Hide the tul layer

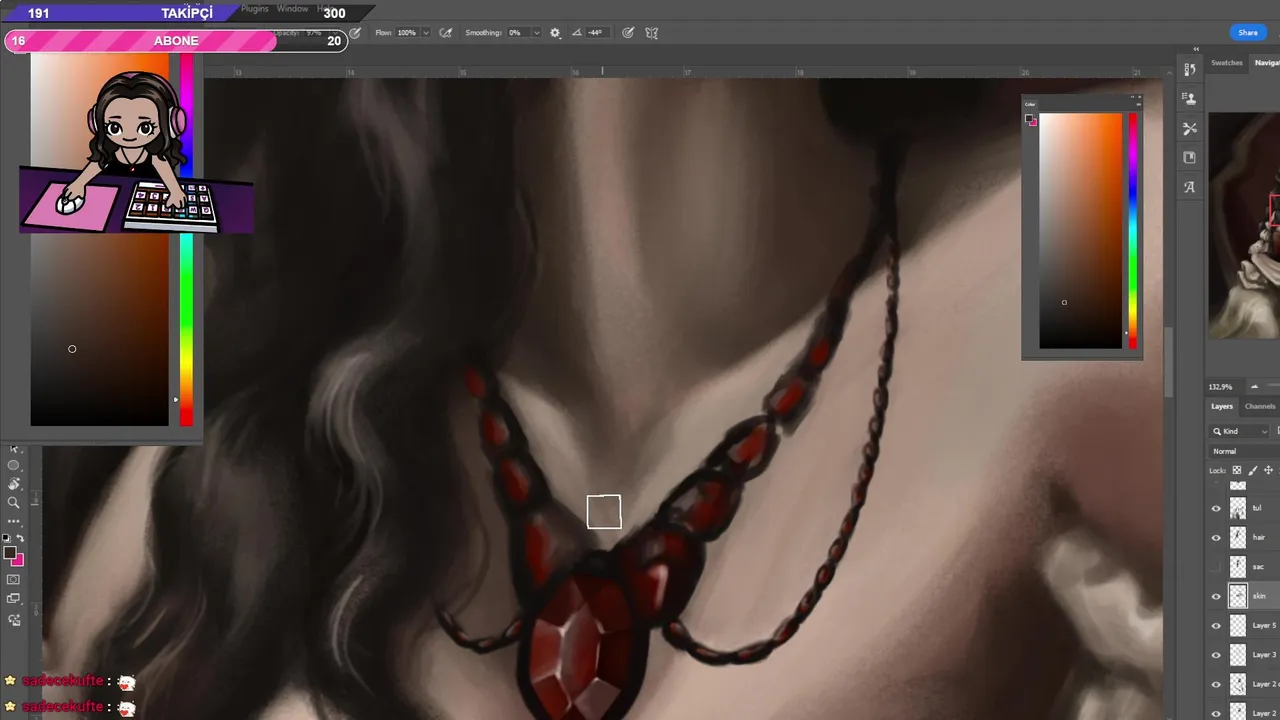[1216, 508]
